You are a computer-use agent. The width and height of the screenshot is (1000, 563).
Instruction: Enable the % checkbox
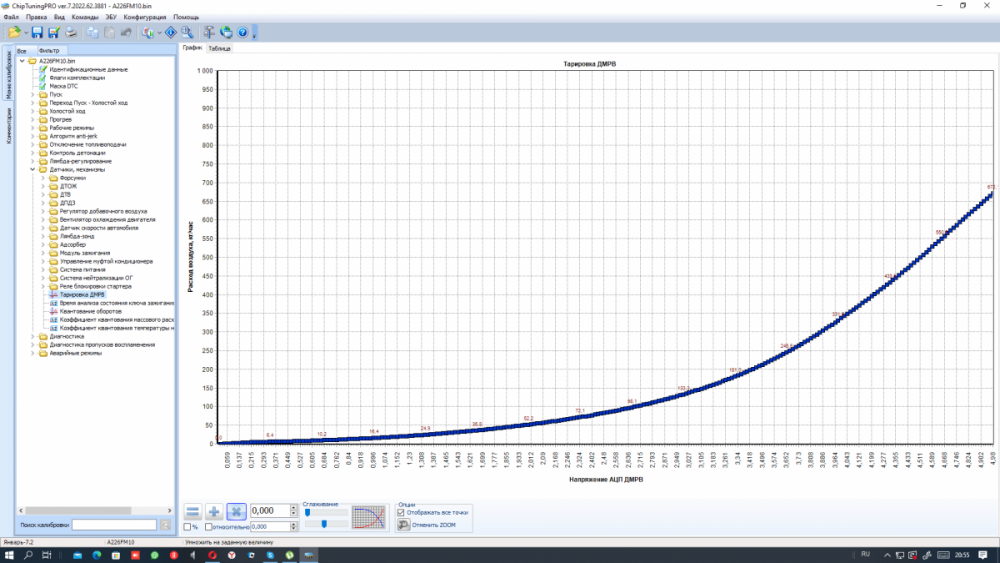coord(188,526)
